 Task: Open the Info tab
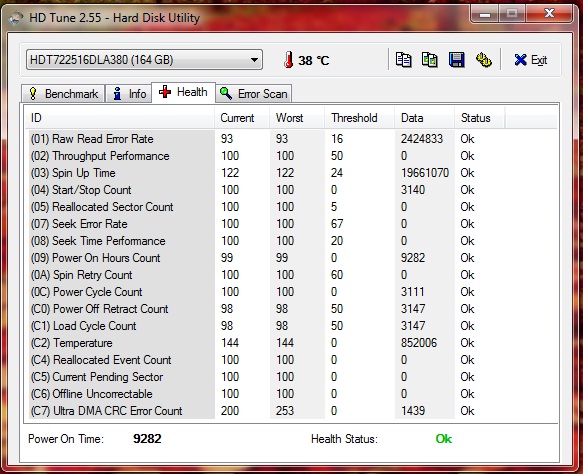tap(129, 93)
